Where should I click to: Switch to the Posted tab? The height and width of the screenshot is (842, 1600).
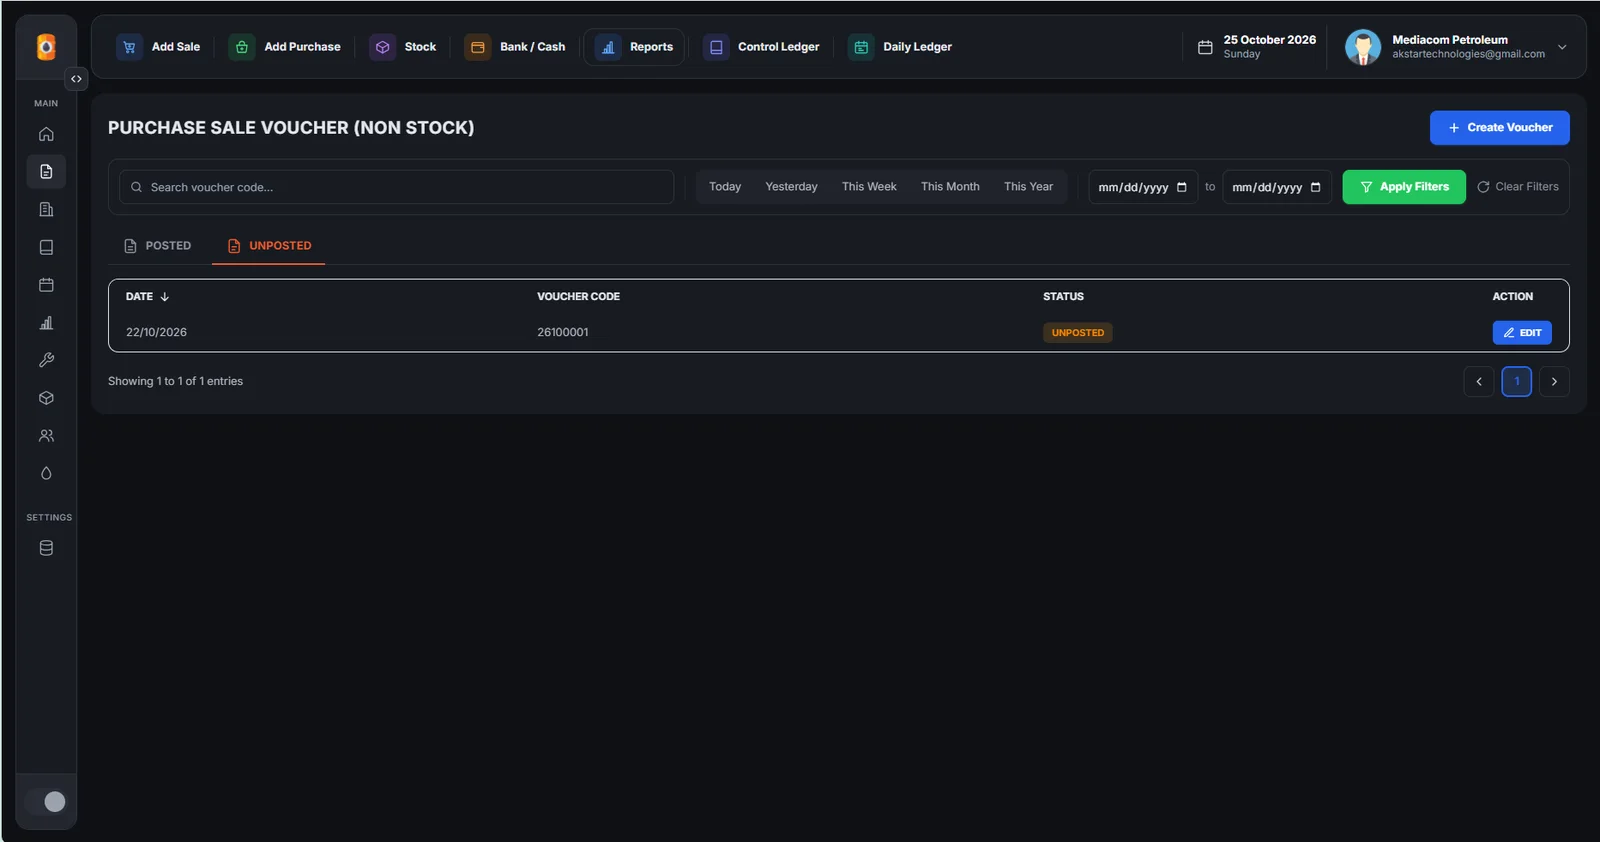pyautogui.click(x=157, y=246)
